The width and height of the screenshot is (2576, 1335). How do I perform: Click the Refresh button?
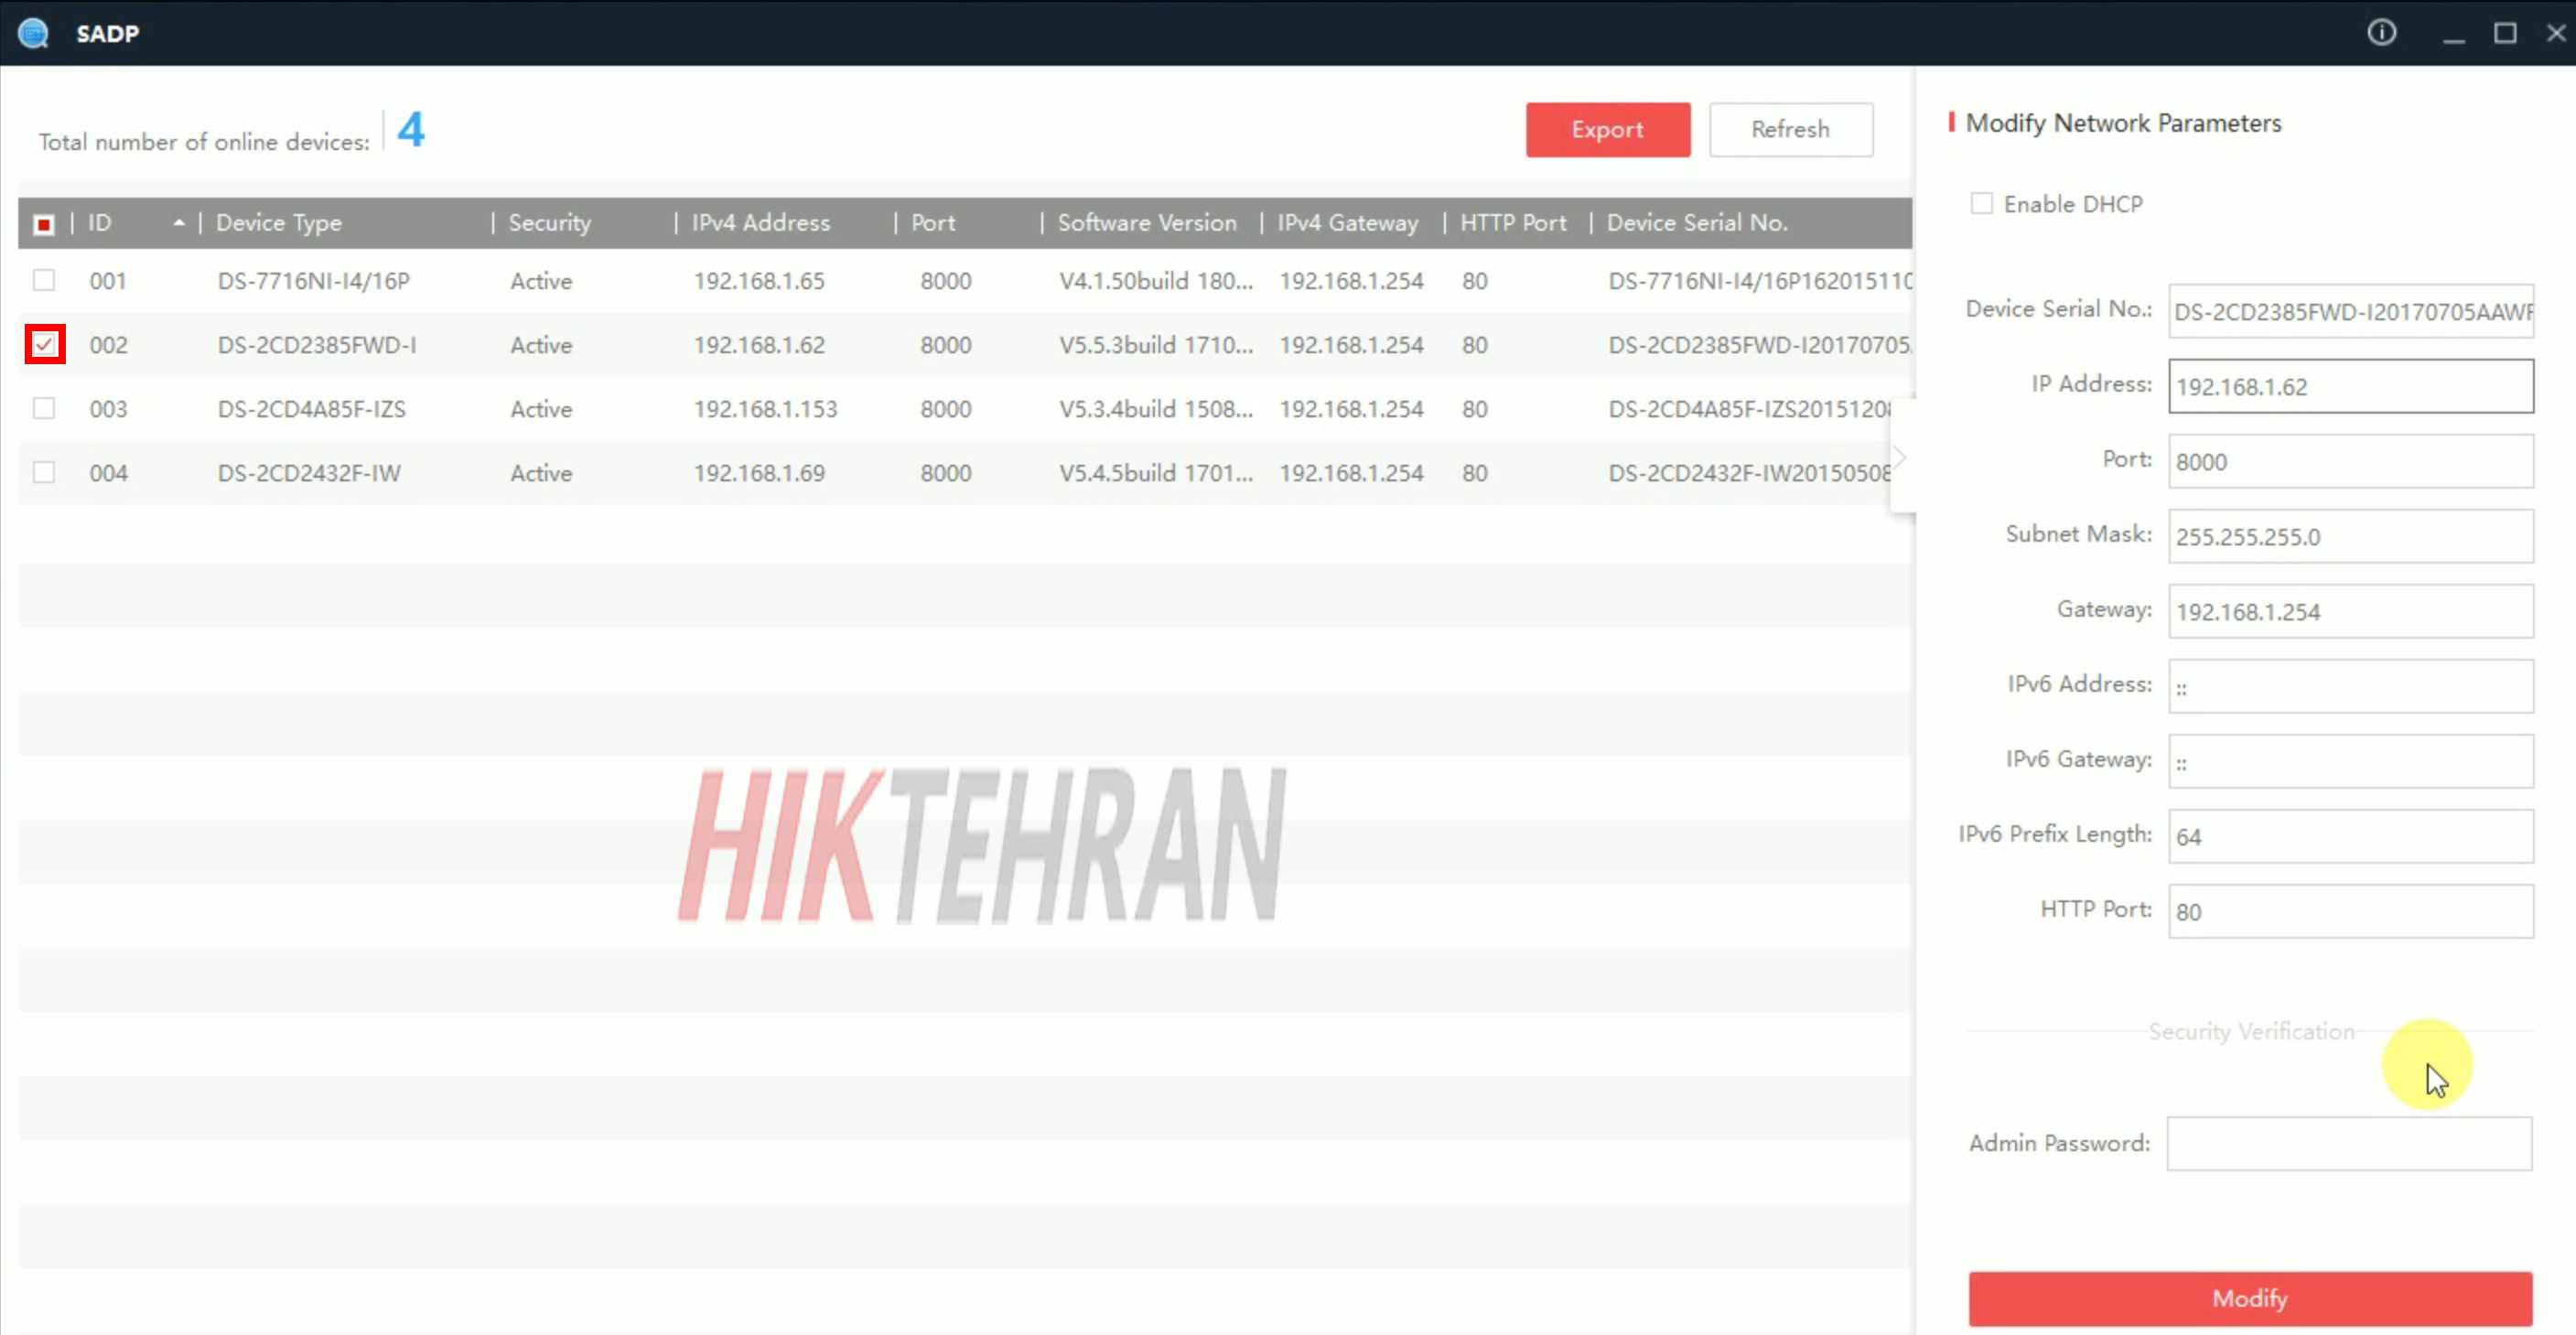point(1790,129)
